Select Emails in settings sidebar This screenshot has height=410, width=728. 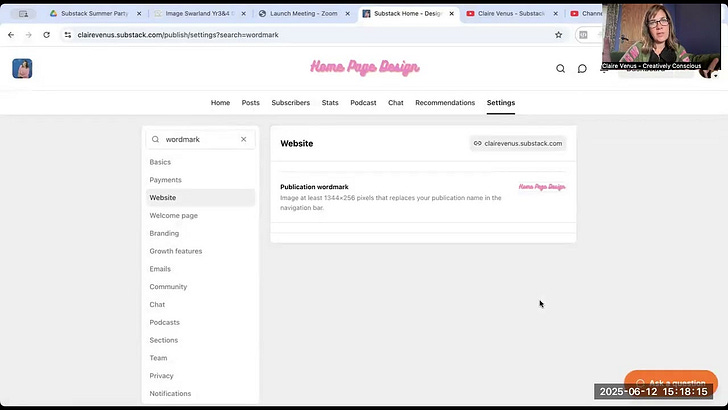coord(201,269)
